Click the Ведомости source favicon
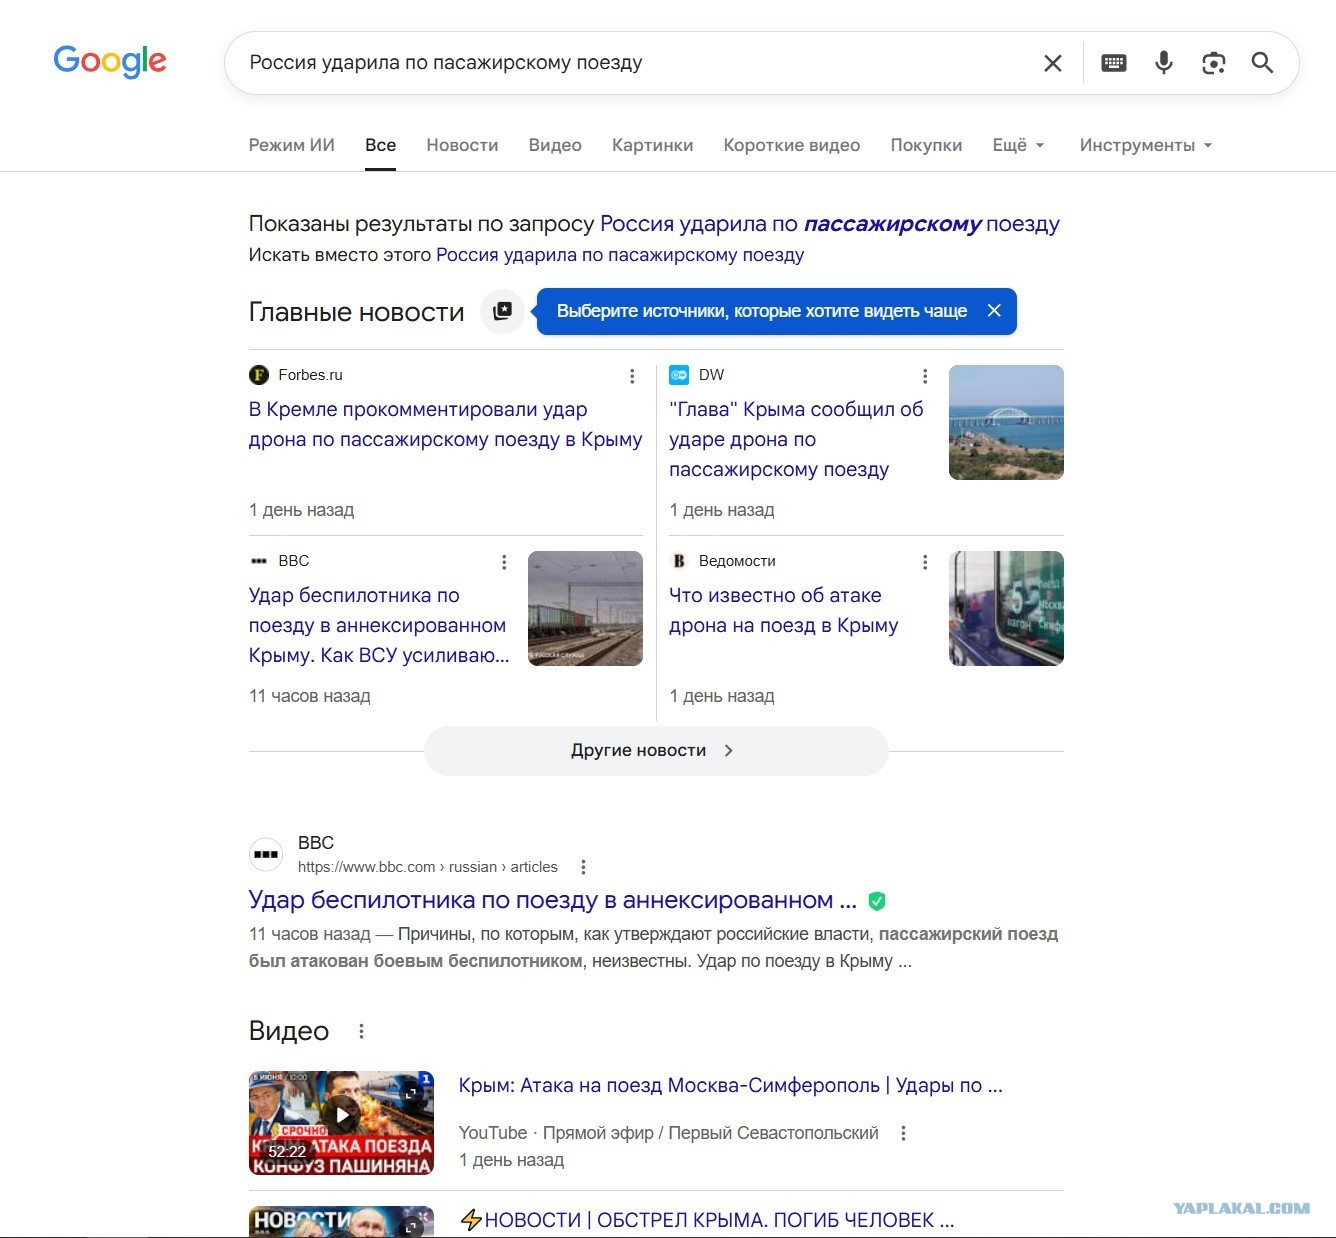1336x1238 pixels. 679,561
